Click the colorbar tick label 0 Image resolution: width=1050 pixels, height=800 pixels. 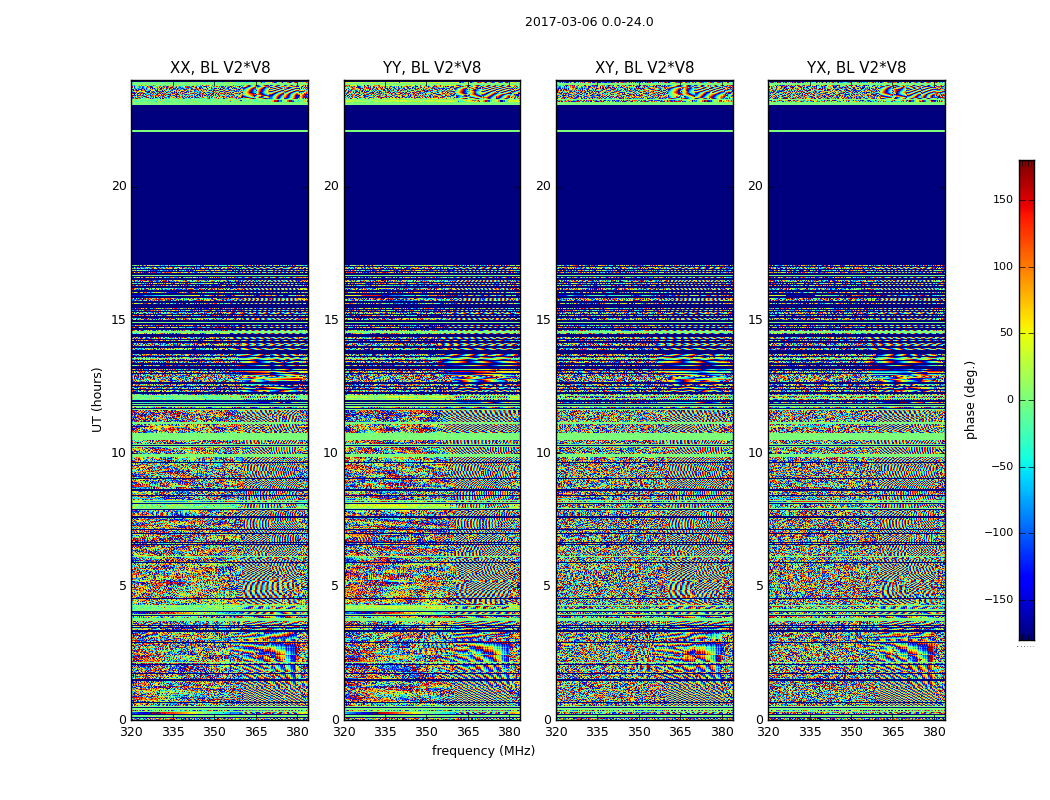pos(1009,400)
